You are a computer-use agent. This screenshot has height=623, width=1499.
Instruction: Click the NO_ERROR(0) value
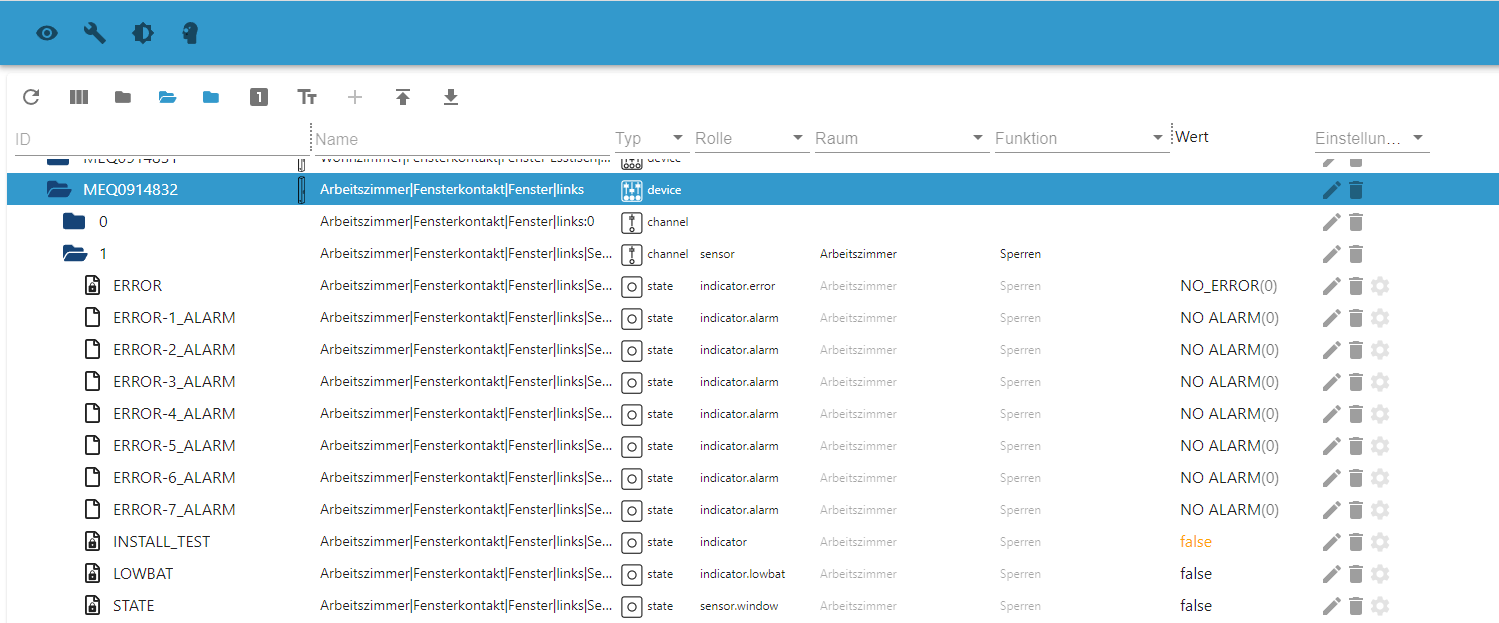1229,286
